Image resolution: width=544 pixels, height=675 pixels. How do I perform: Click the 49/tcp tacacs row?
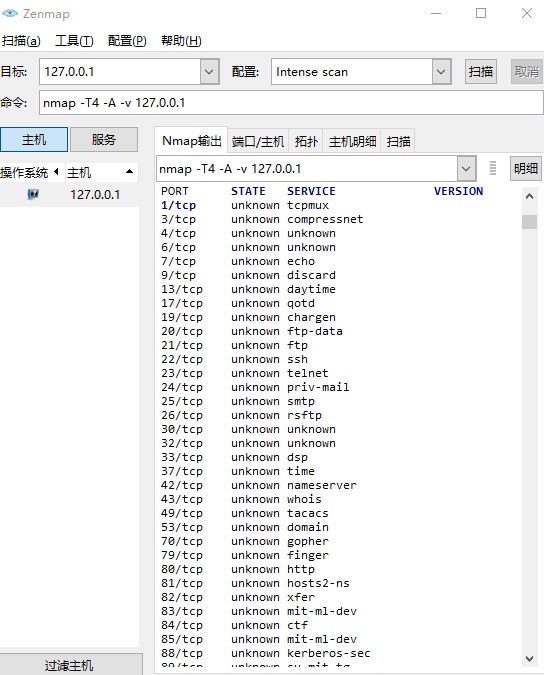[245, 514]
